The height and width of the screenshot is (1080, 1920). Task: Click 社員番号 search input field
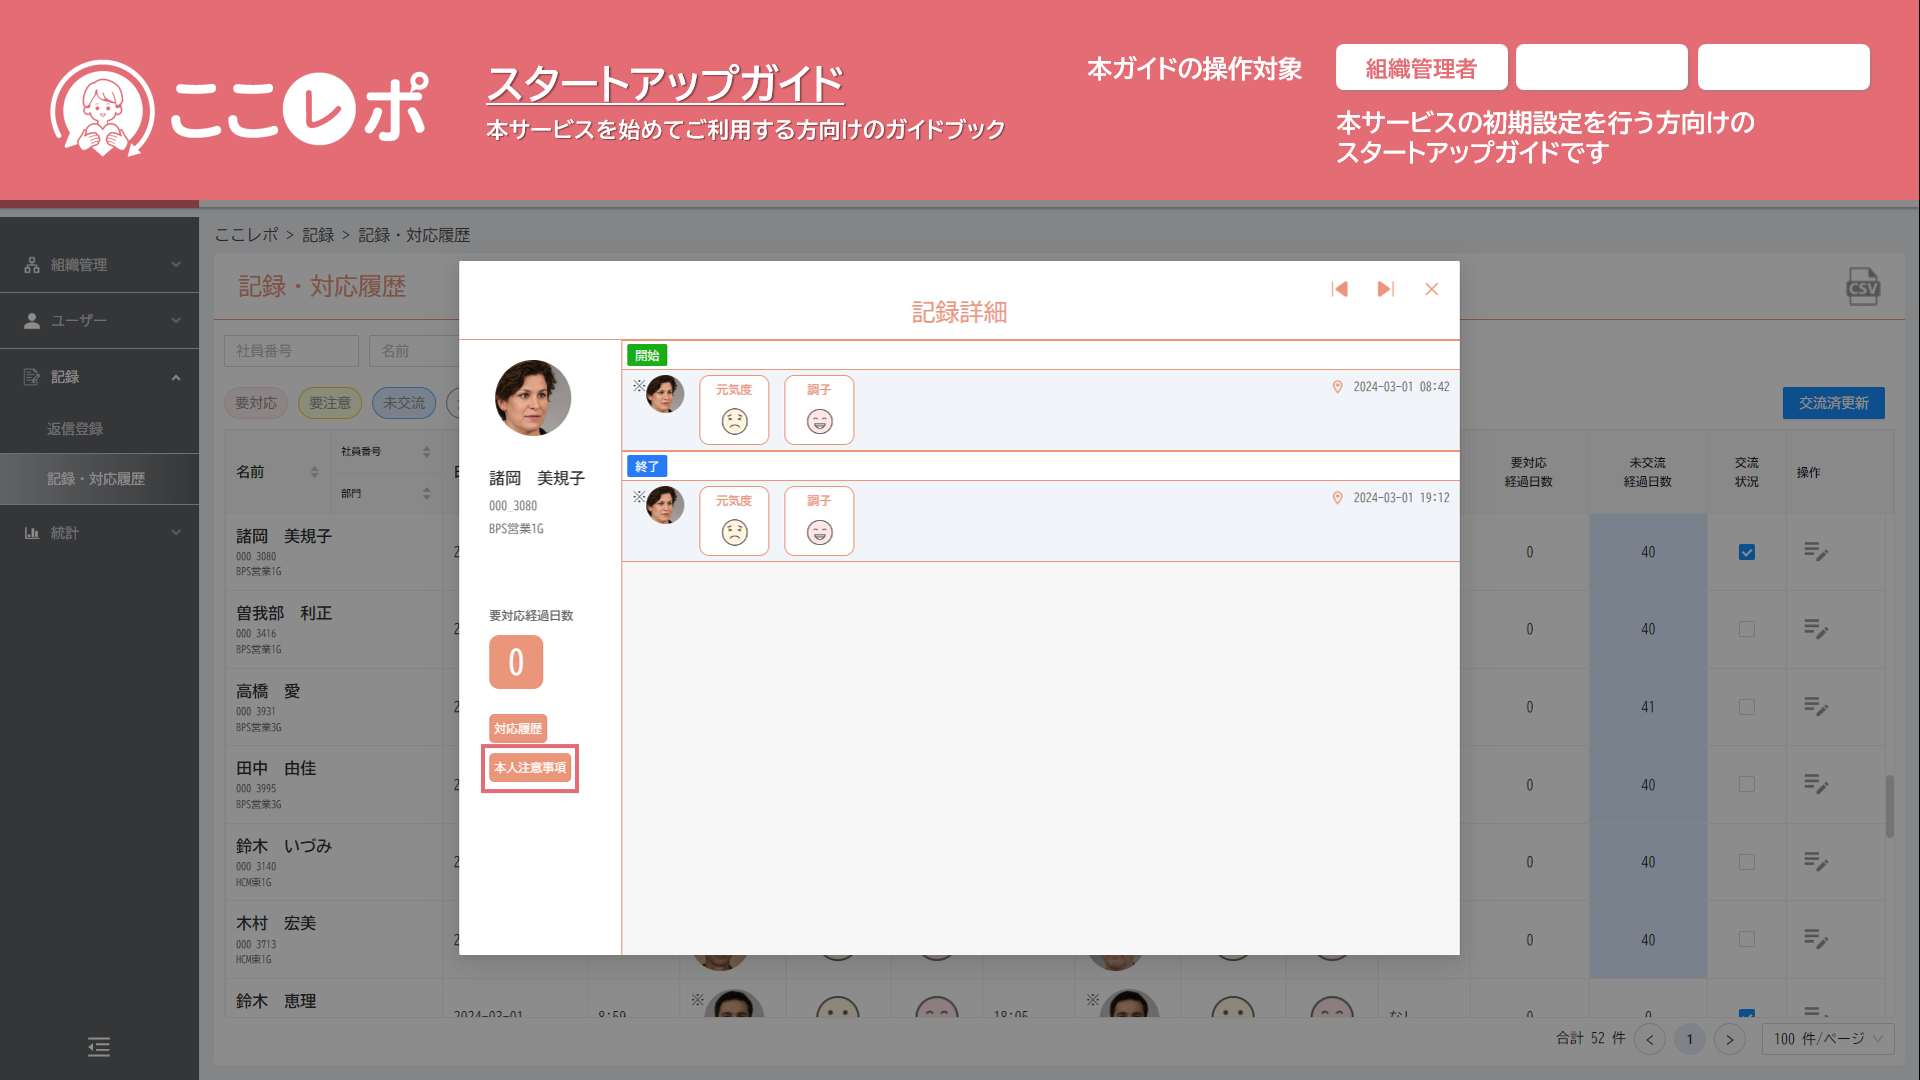(291, 351)
